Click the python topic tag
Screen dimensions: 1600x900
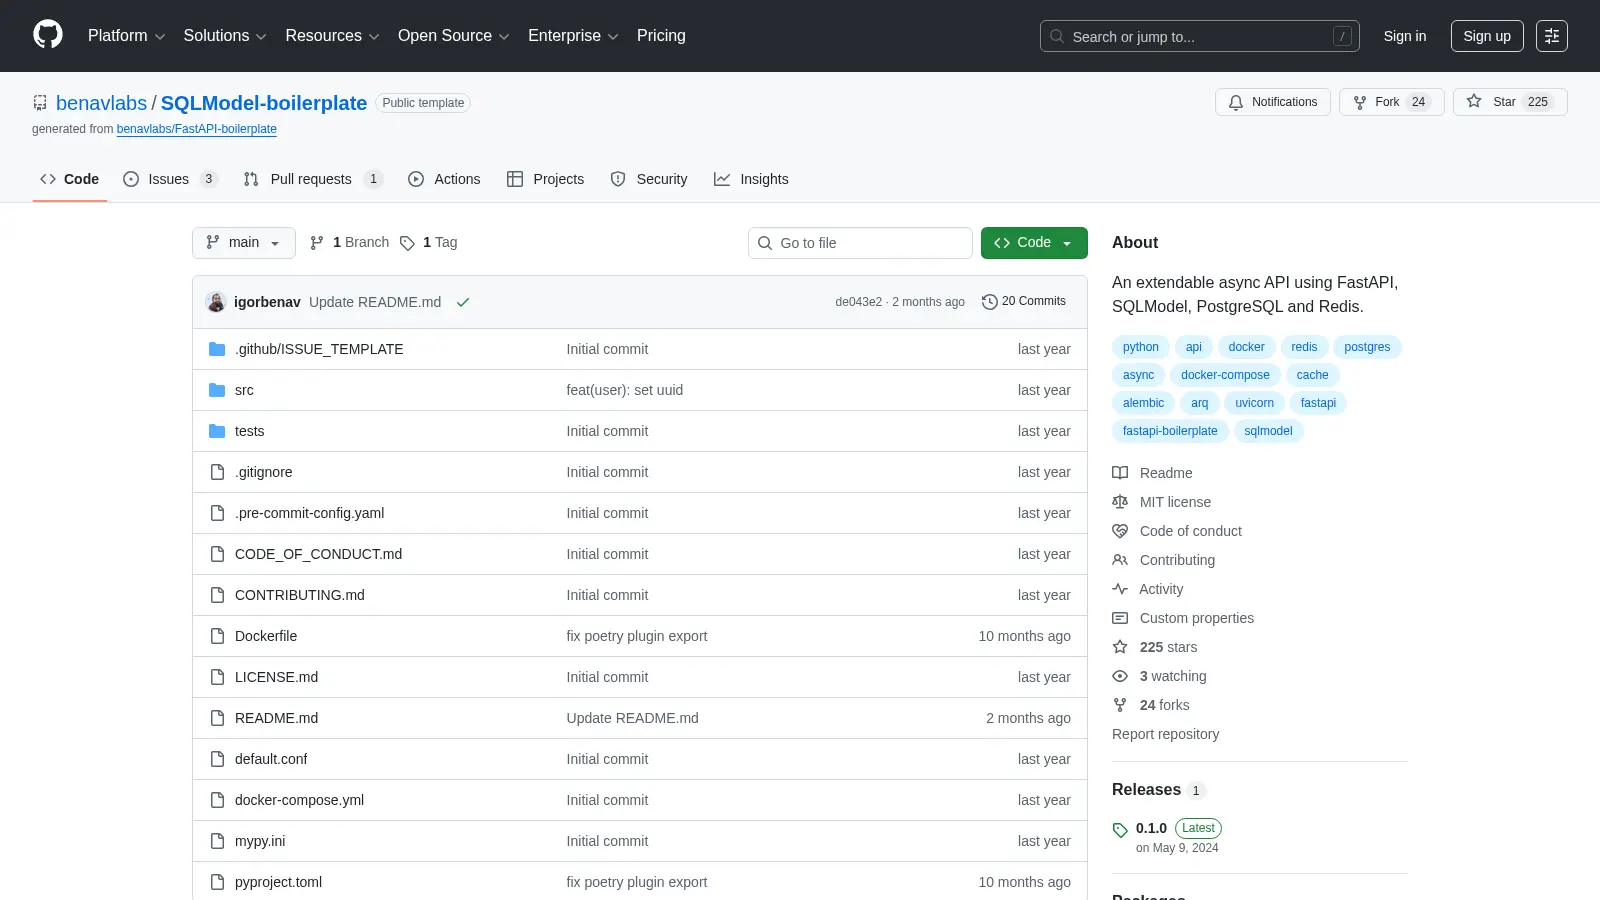pyautogui.click(x=1141, y=347)
